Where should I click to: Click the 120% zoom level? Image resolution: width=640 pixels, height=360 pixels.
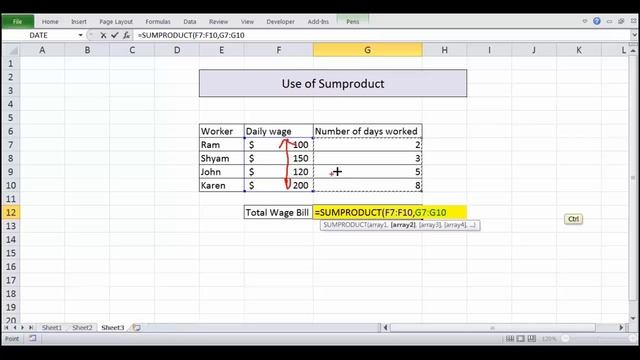549,339
